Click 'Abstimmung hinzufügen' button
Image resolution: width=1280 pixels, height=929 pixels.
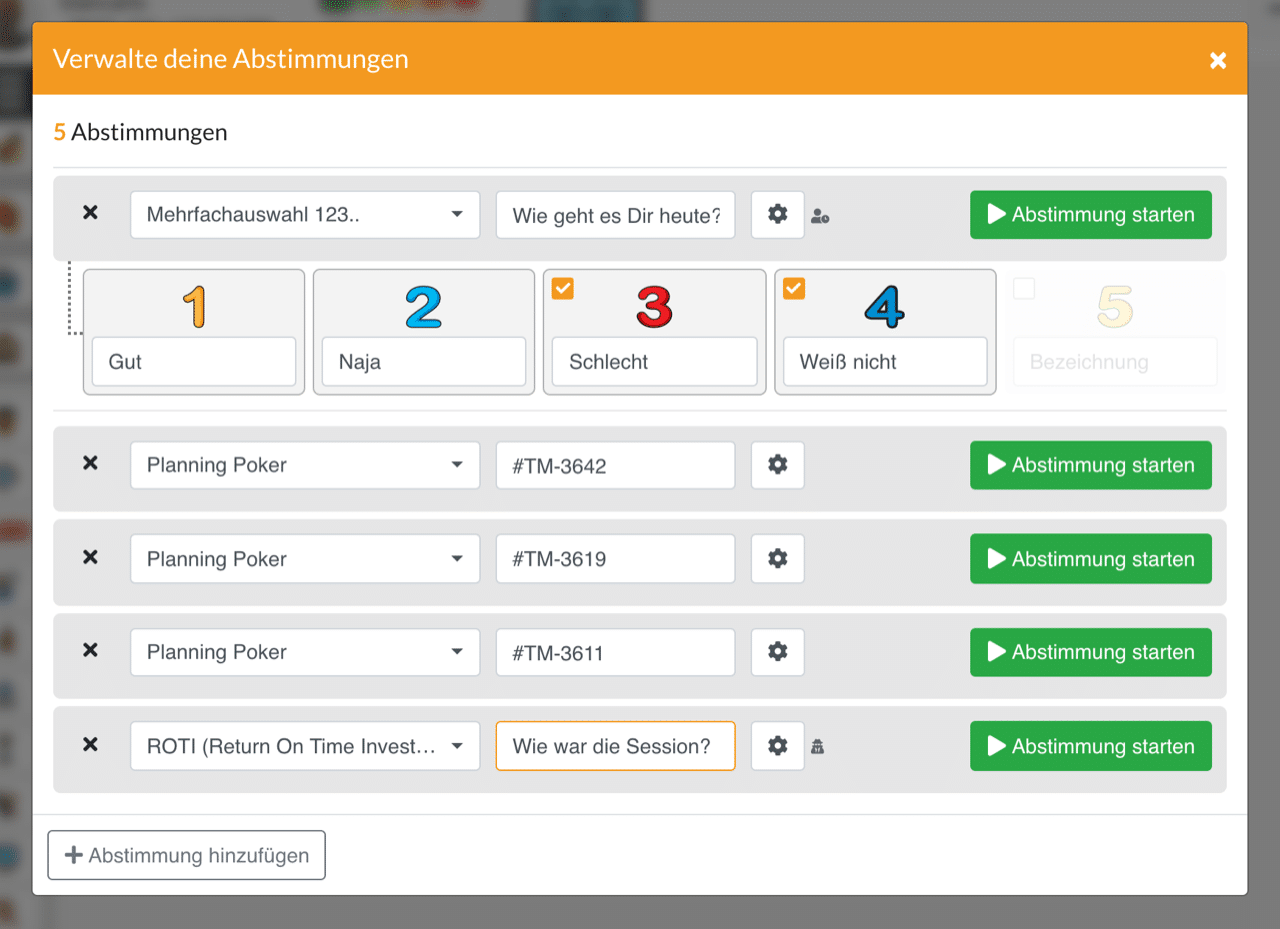pyautogui.click(x=187, y=855)
